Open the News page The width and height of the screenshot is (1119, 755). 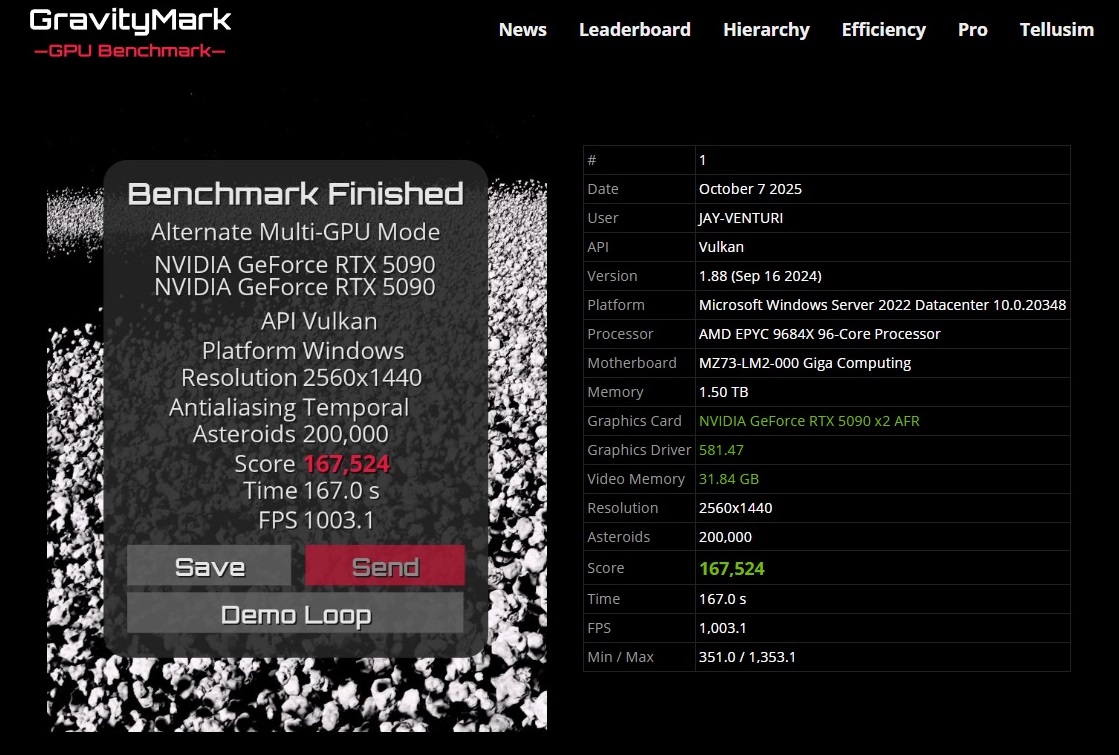tap(522, 29)
